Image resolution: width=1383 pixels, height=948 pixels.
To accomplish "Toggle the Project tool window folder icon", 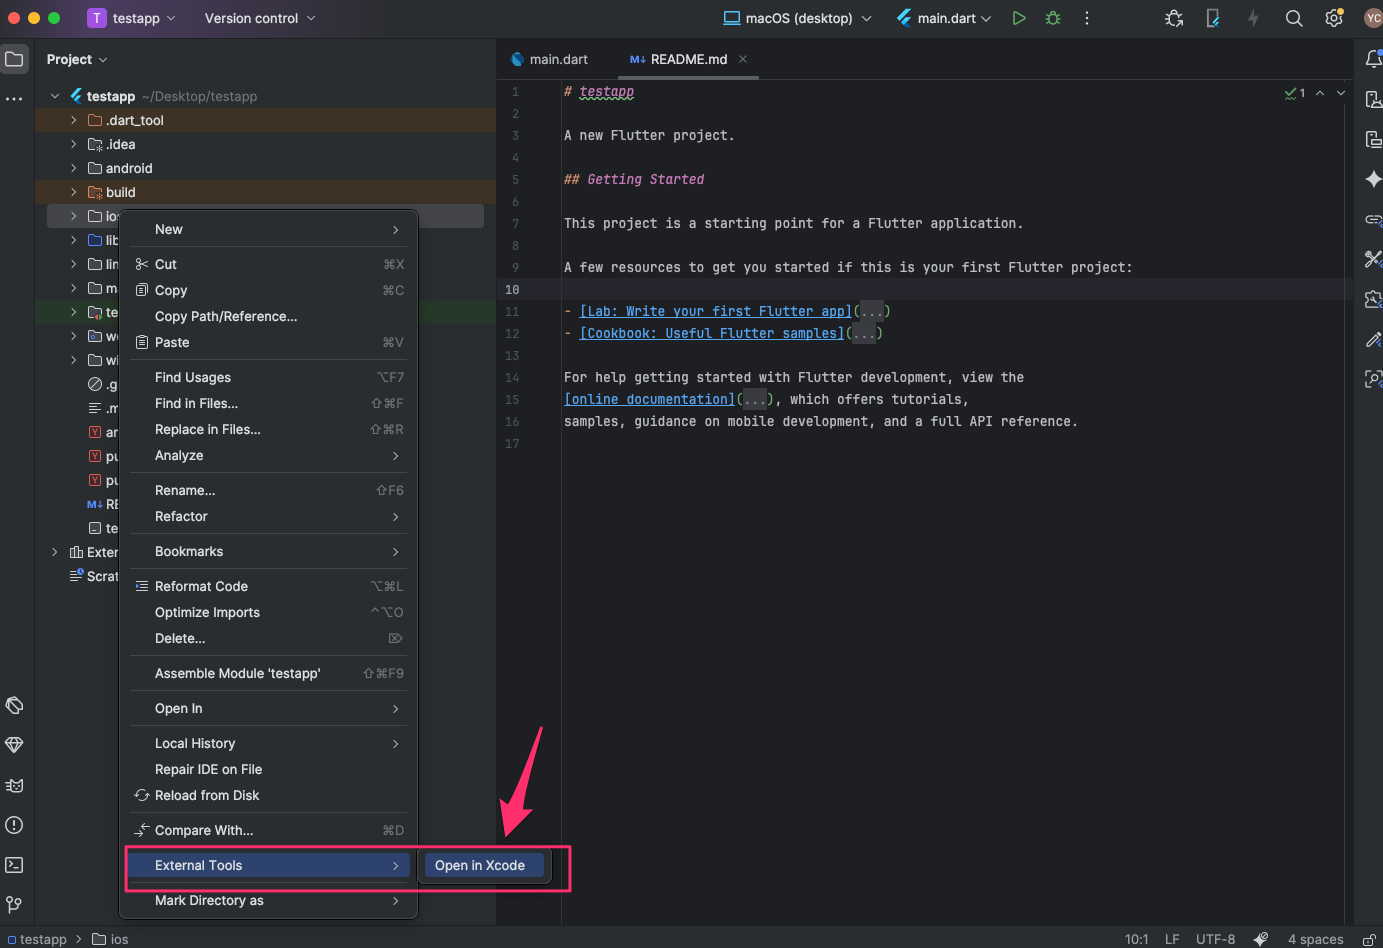I will [14, 60].
